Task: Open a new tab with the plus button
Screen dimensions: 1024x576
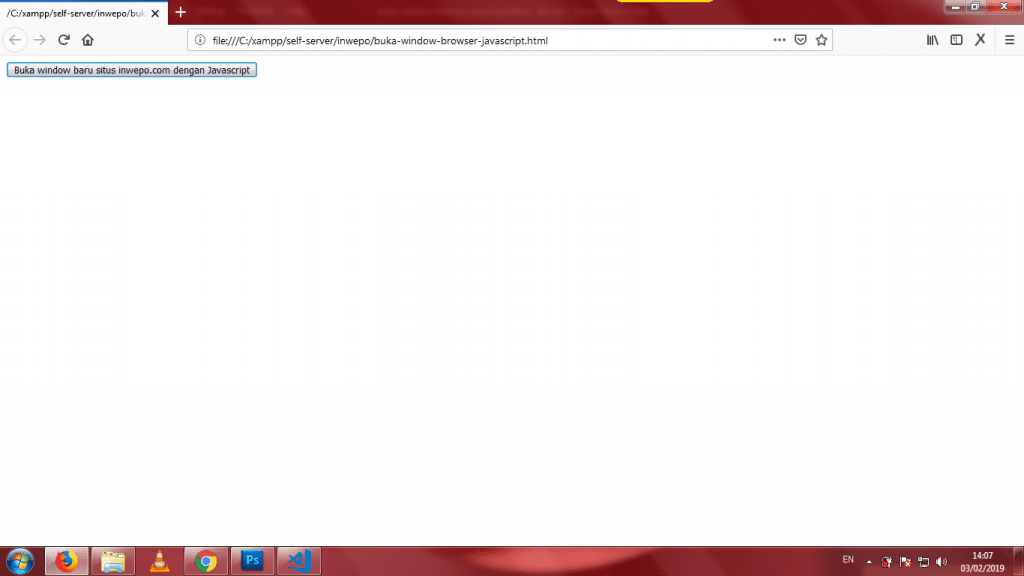Action: (181, 12)
